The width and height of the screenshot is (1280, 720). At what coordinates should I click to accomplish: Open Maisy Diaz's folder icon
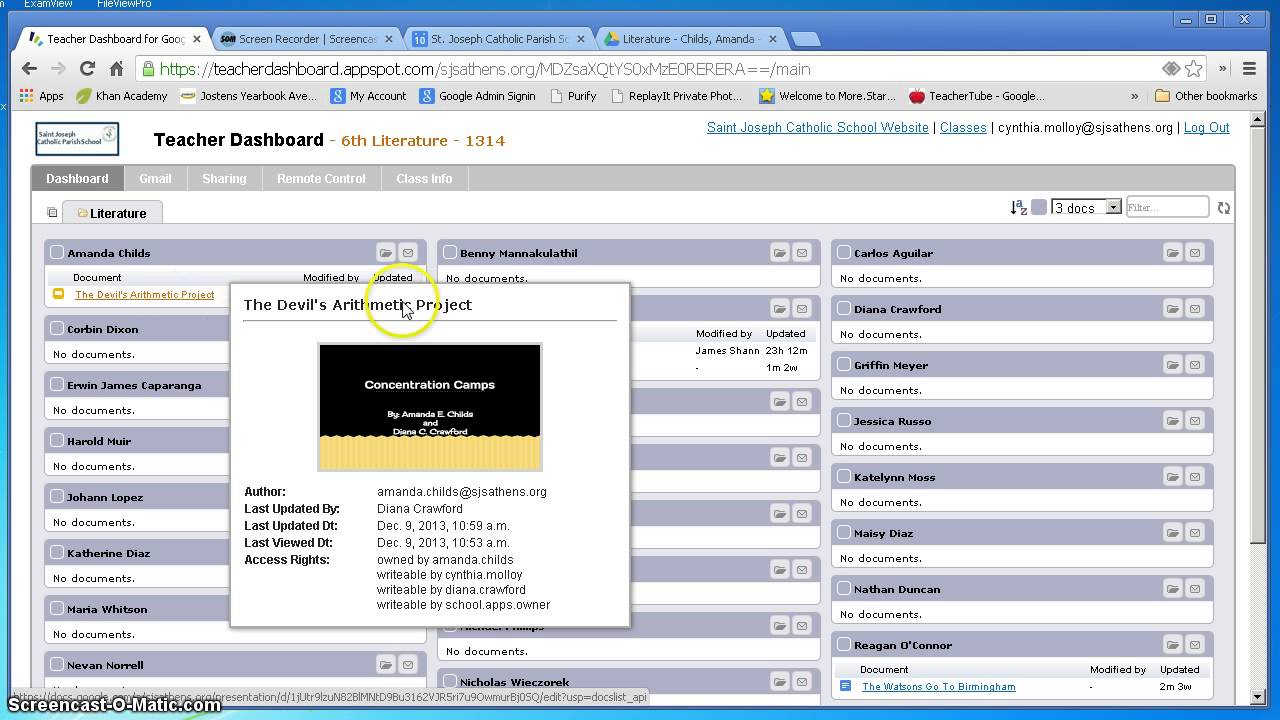pyautogui.click(x=1172, y=533)
